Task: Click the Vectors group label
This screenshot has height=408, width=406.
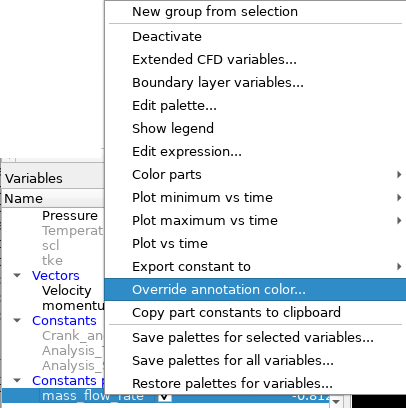Action: coord(56,275)
